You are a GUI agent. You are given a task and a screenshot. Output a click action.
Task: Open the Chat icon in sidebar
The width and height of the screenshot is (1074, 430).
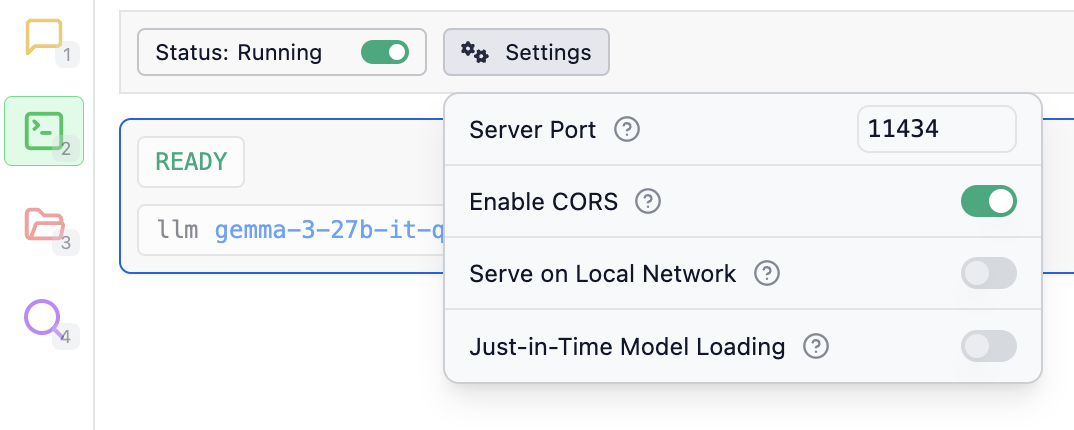tap(44, 37)
